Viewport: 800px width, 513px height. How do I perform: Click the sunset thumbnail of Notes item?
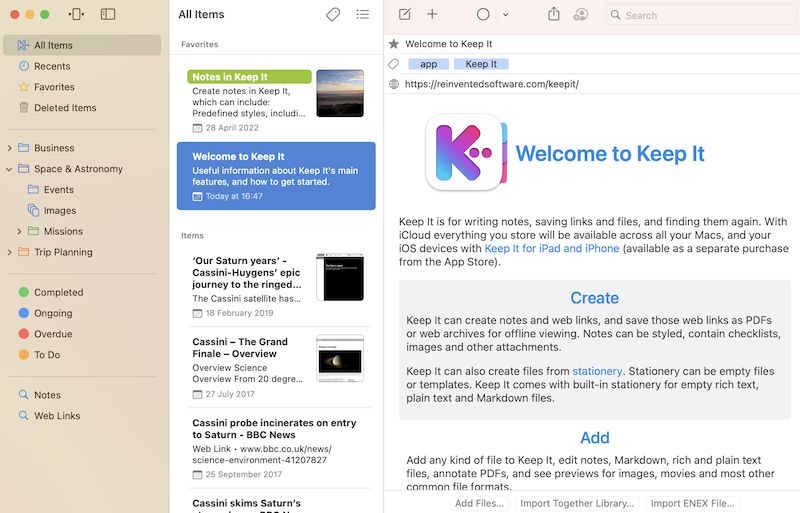(340, 93)
